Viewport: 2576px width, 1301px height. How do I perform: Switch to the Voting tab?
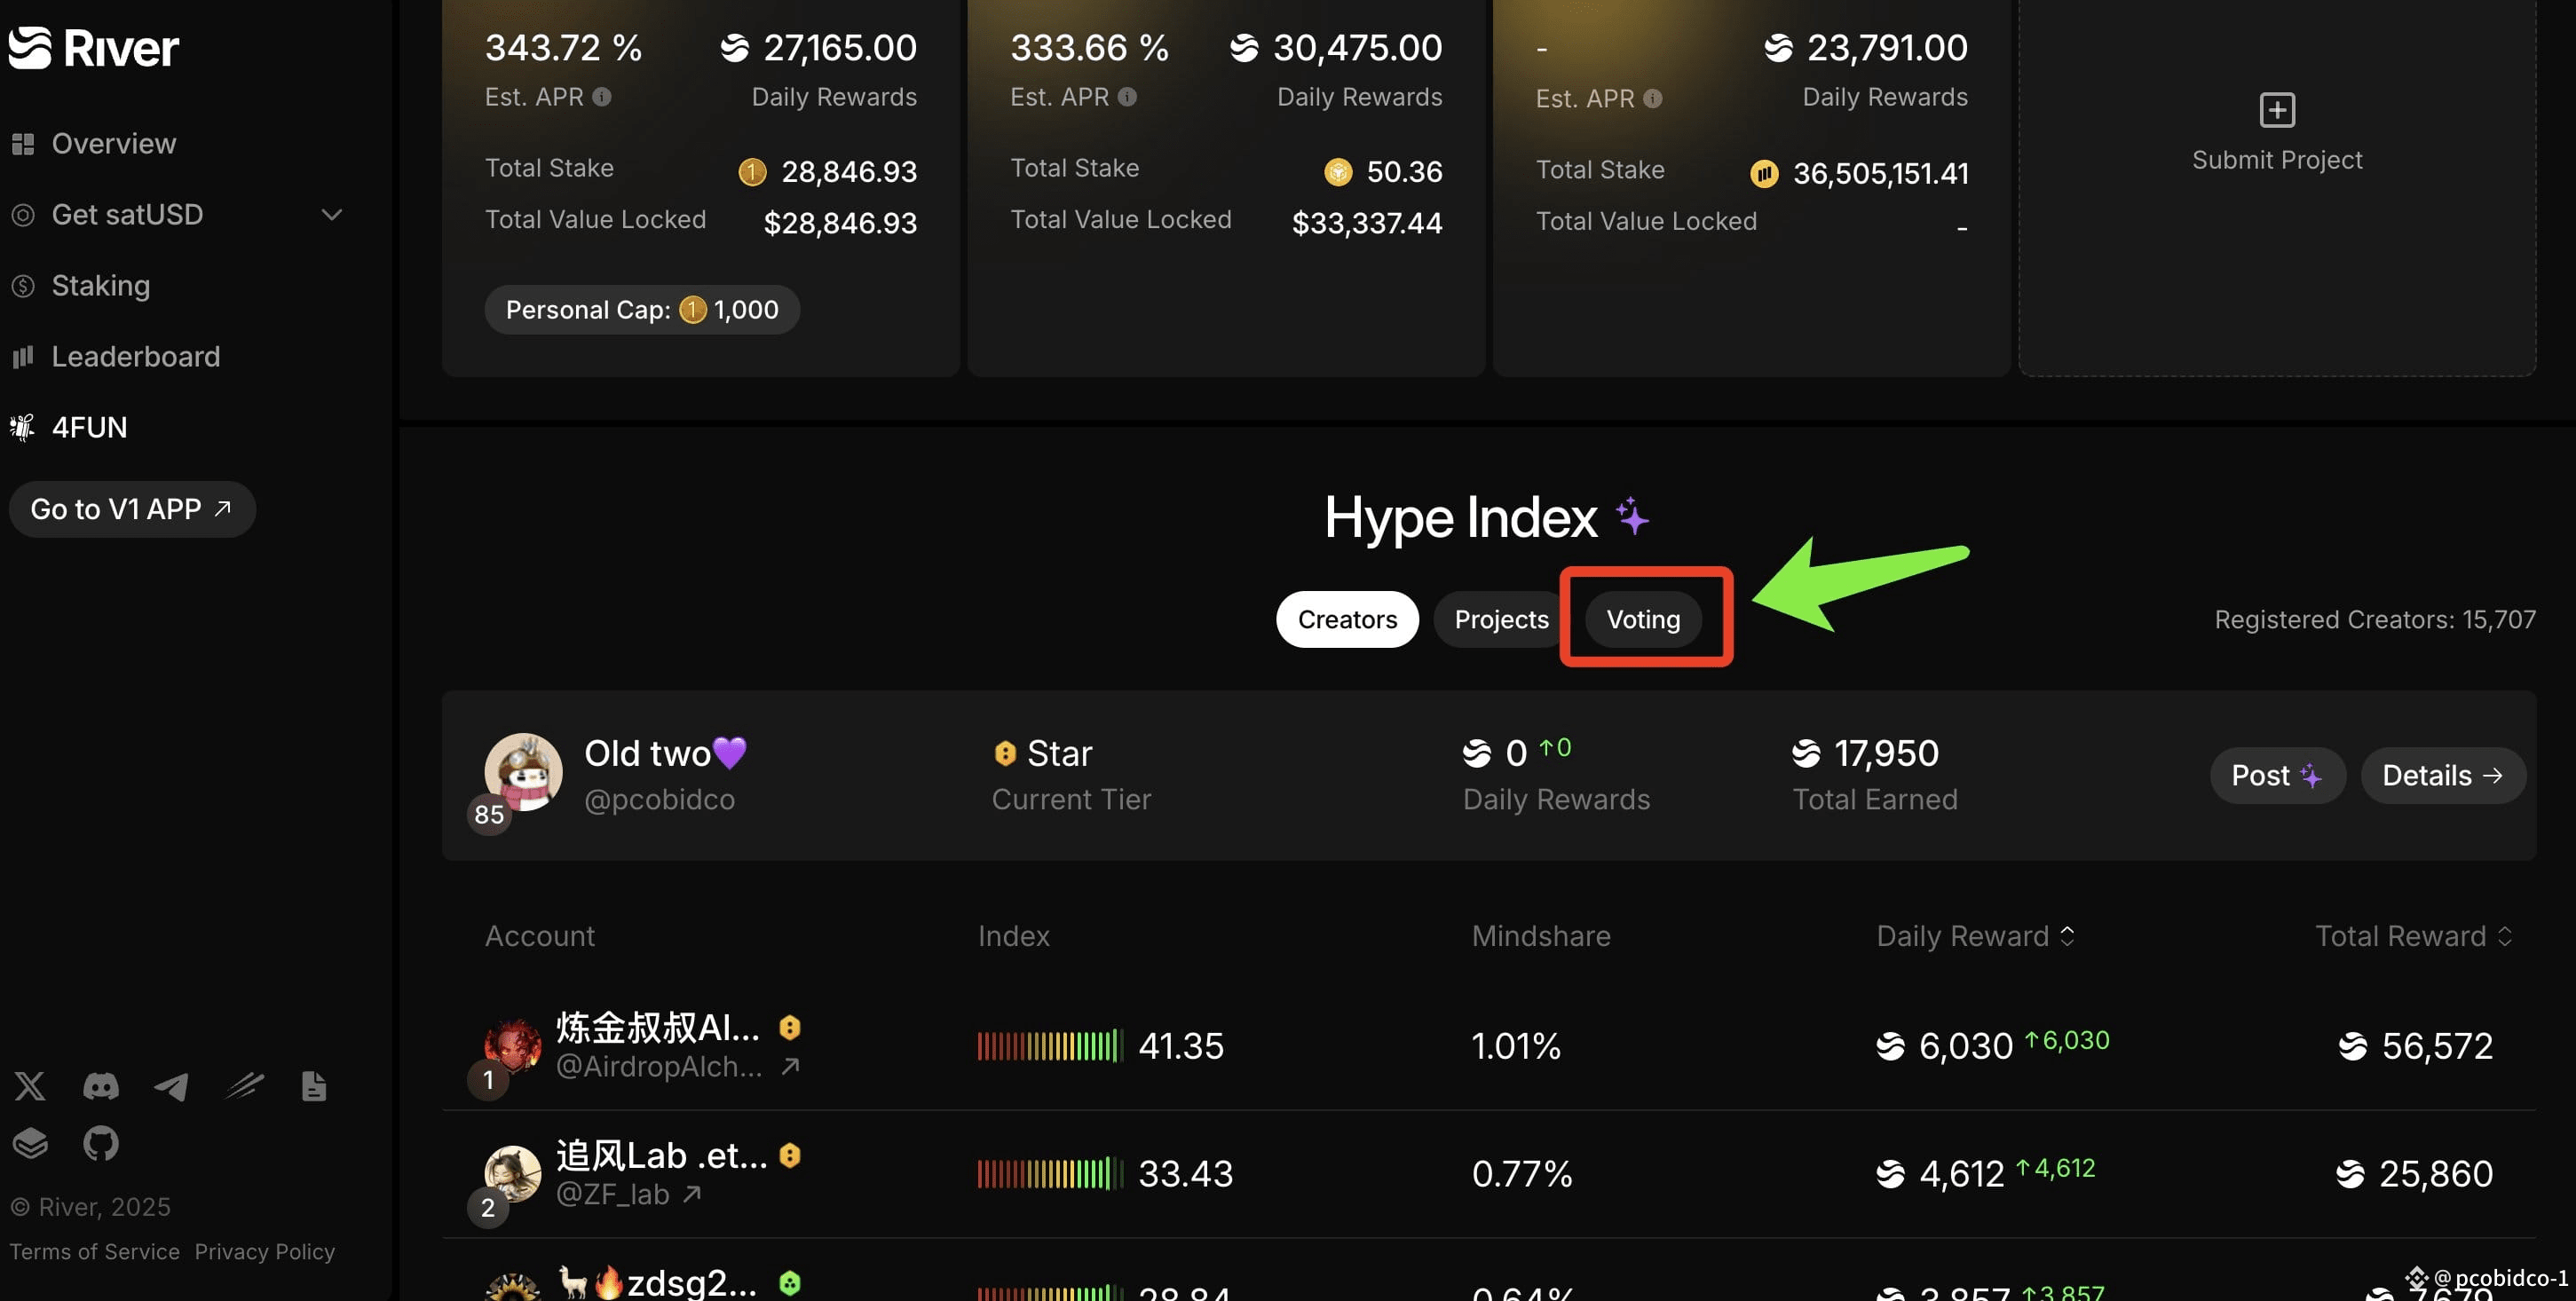pos(1643,619)
